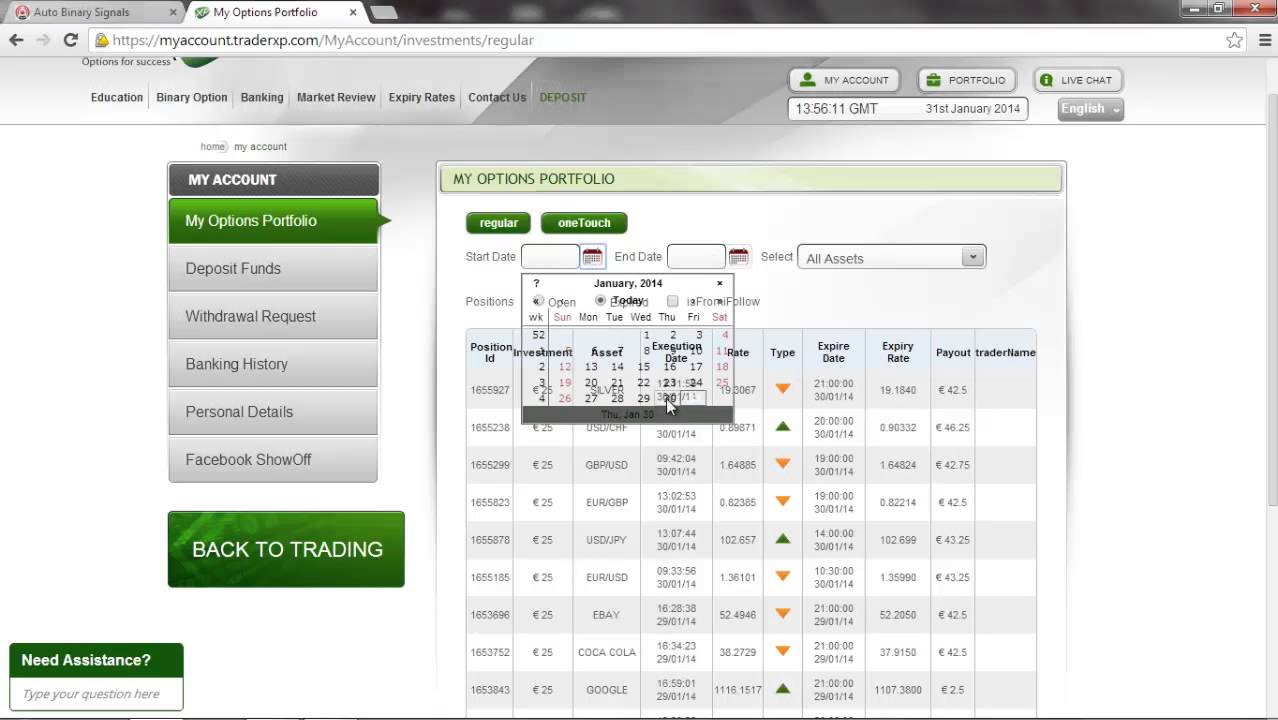Click the Contact Us nav link
This screenshot has width=1278, height=720.
[497, 97]
